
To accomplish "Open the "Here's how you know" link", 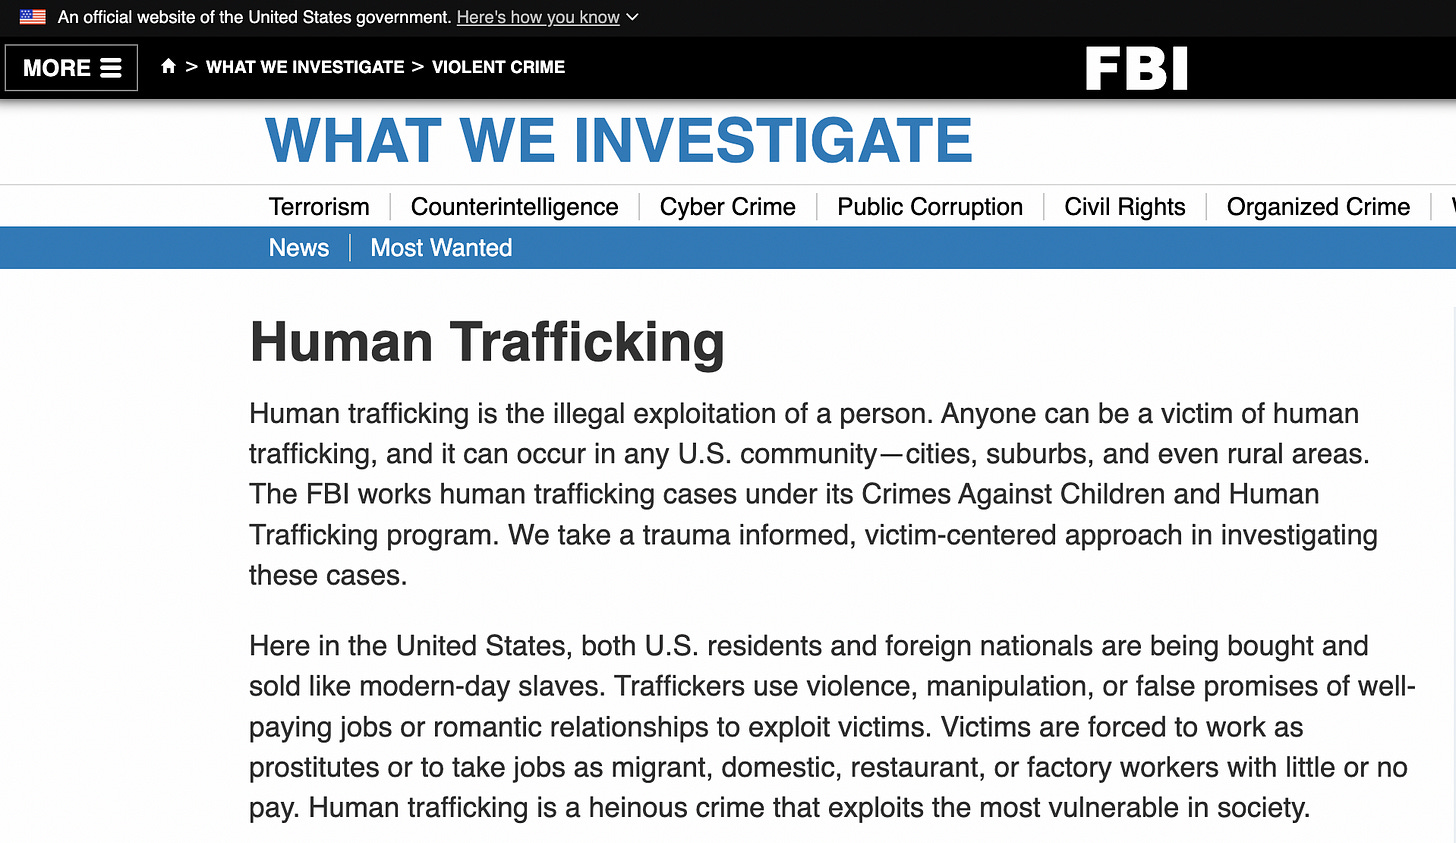I will (538, 17).
